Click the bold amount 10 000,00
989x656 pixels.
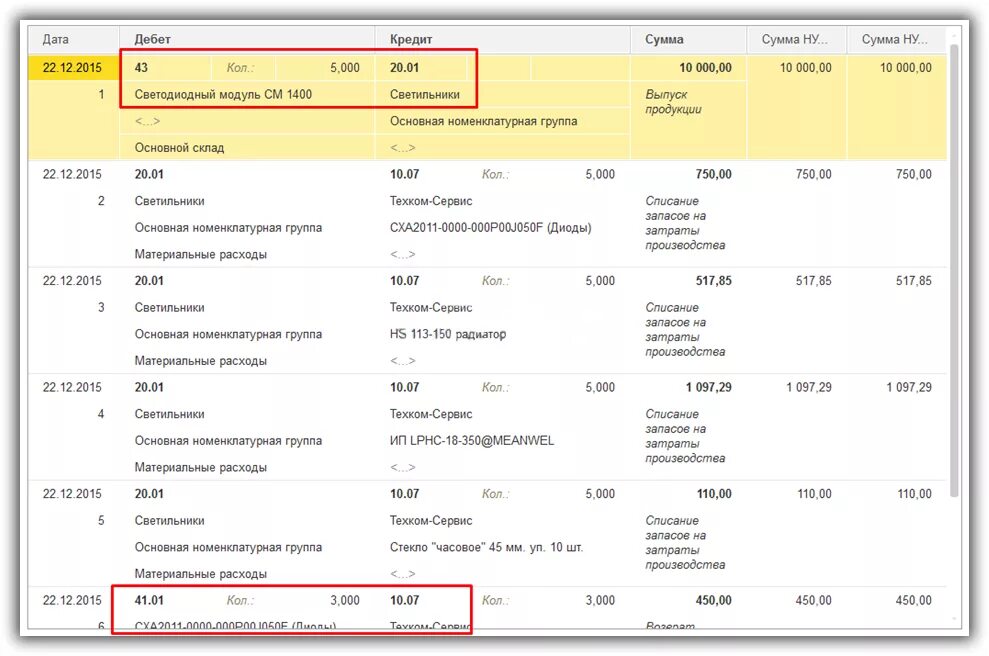pos(705,67)
